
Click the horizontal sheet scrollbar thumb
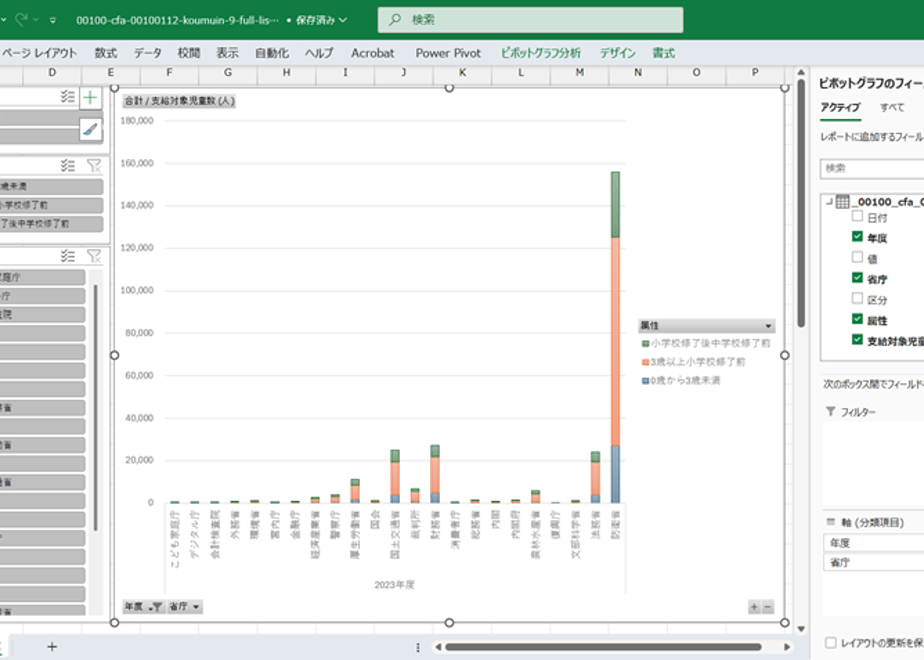(x=603, y=647)
